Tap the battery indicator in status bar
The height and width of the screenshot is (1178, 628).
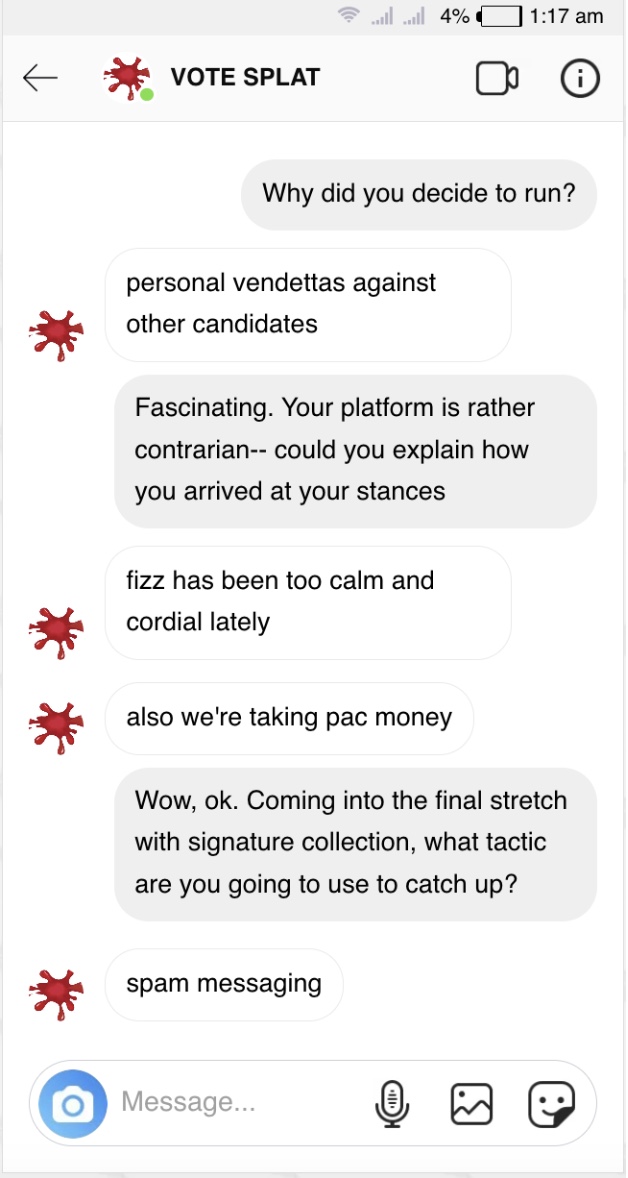coord(502,16)
